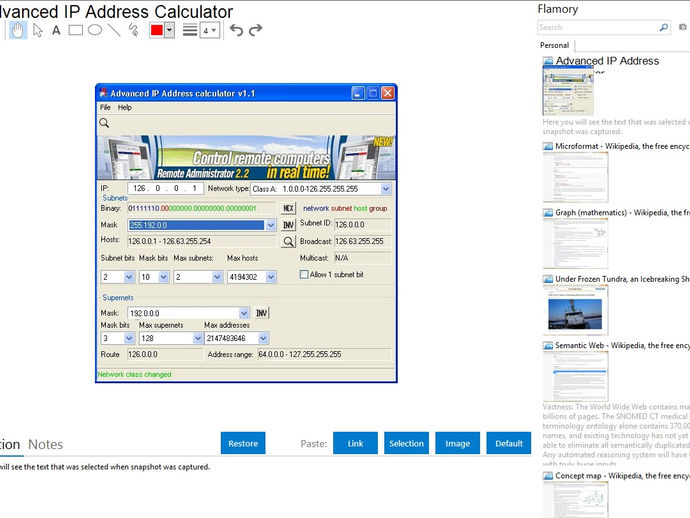The height and width of the screenshot is (518, 690).
Task: Select the rectangle drawing tool
Action: pyautogui.click(x=75, y=30)
